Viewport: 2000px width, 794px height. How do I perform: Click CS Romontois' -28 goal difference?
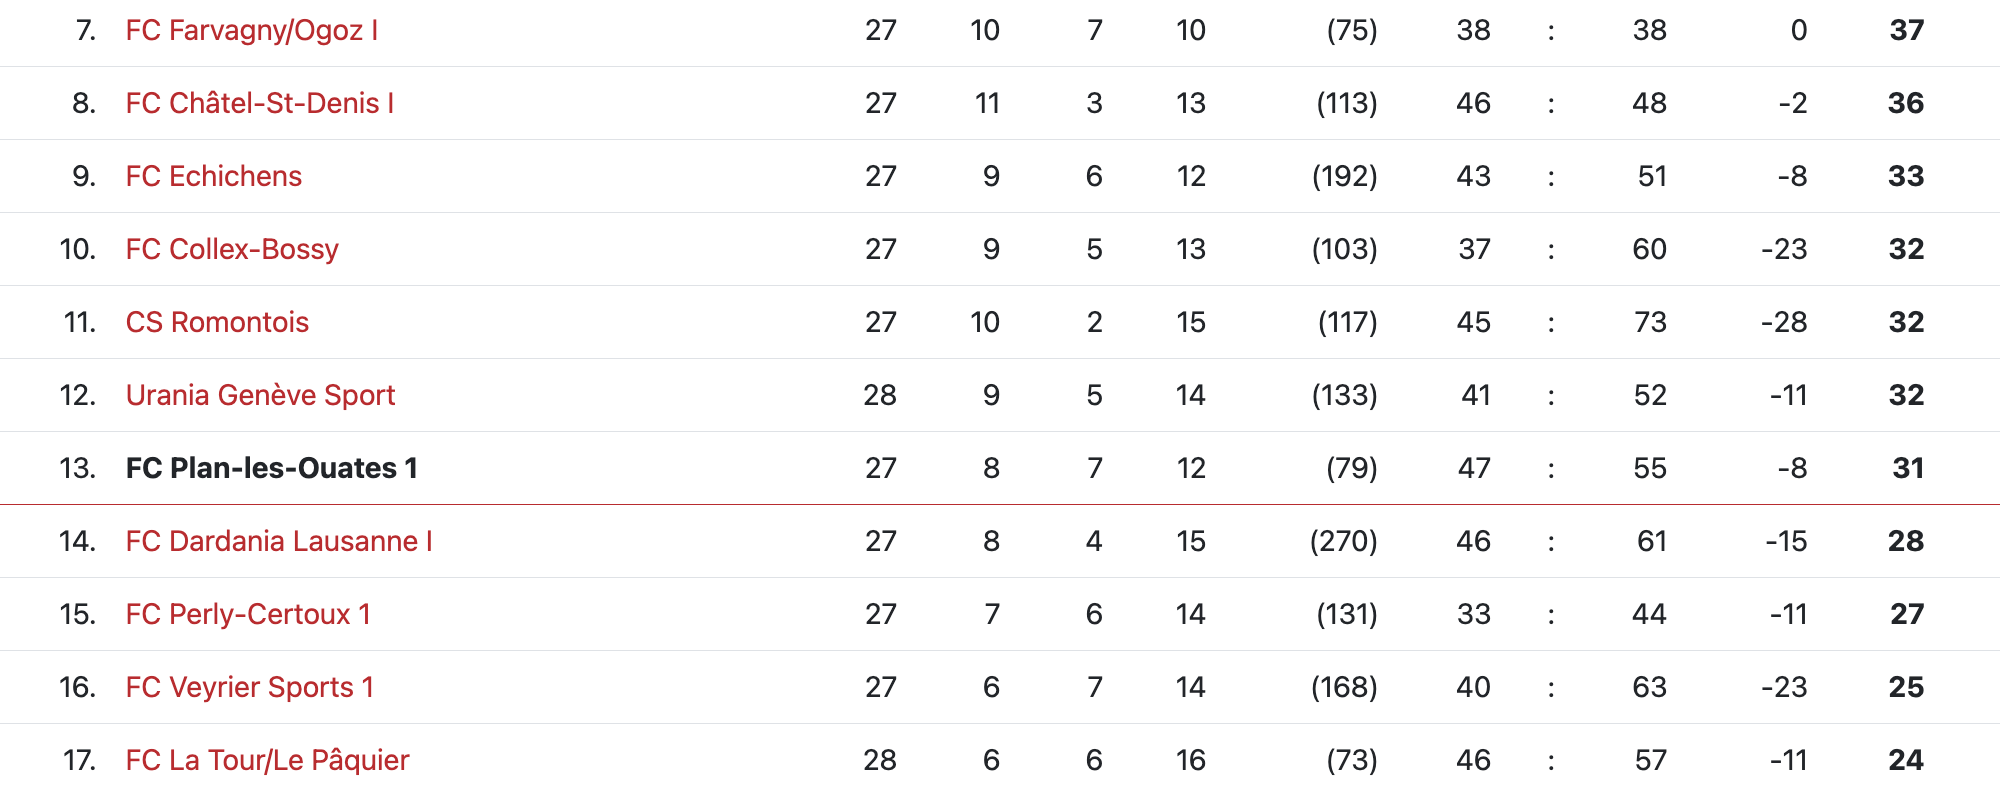pos(1783,322)
